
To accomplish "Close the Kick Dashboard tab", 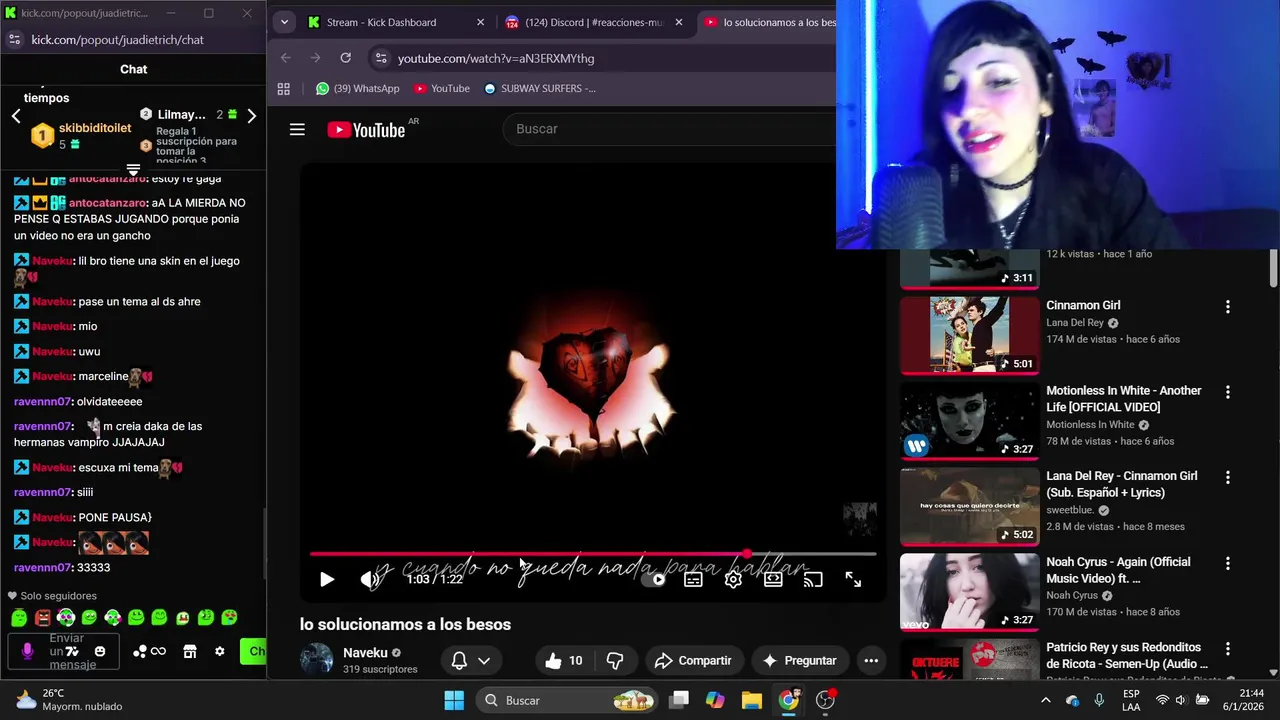I will pos(480,22).
